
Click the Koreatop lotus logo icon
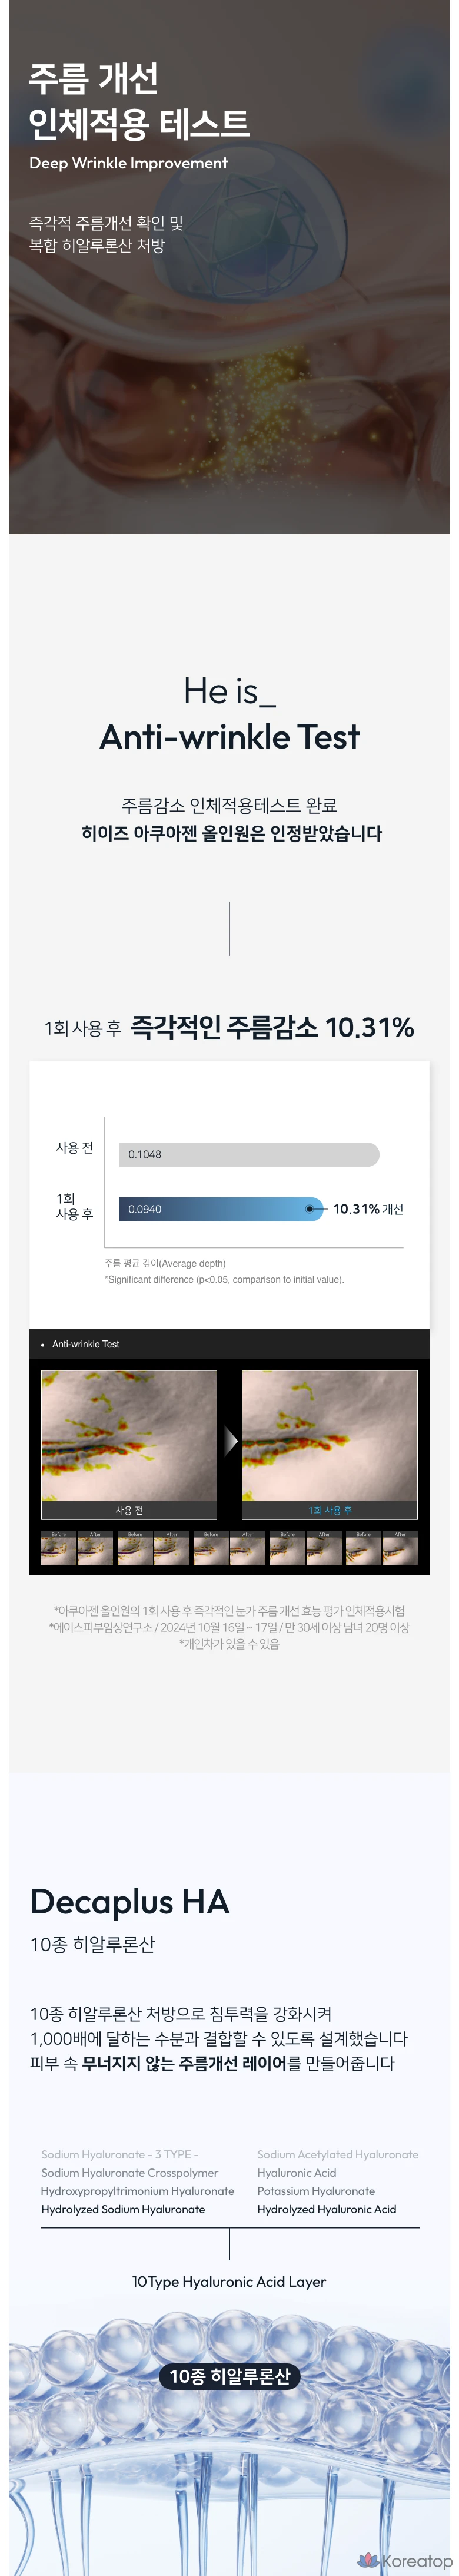[368, 2559]
